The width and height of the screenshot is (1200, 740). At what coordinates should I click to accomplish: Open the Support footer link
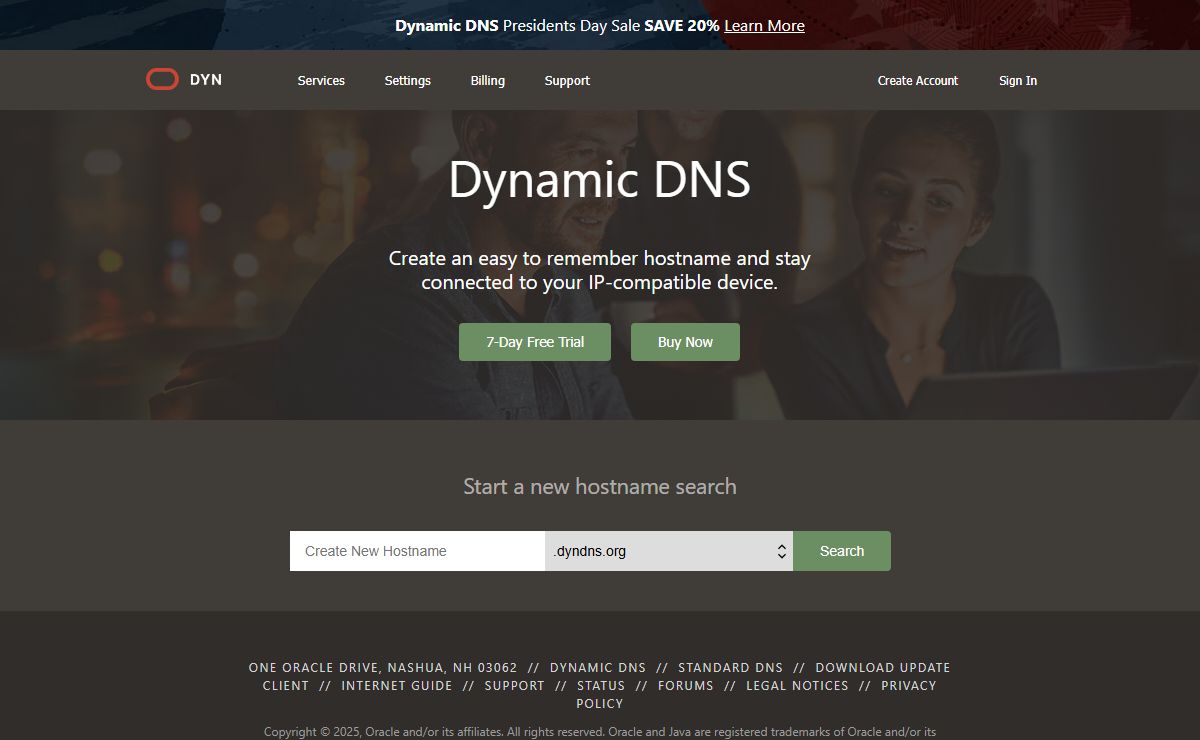coord(515,686)
